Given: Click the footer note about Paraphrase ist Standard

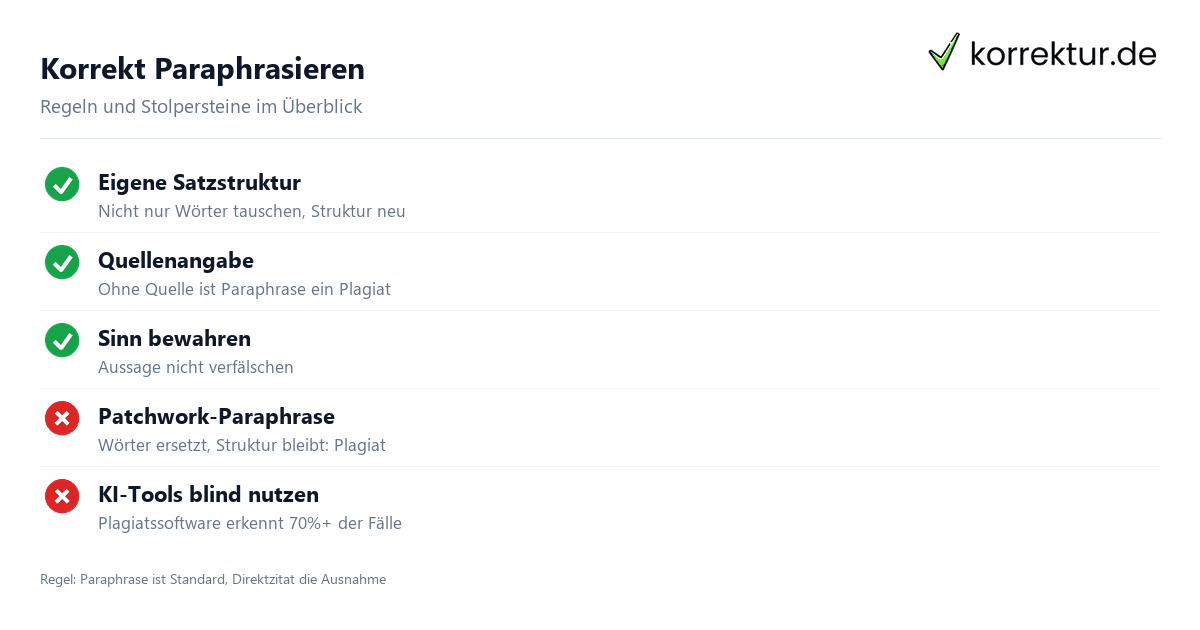Looking at the screenshot, I should click(213, 579).
